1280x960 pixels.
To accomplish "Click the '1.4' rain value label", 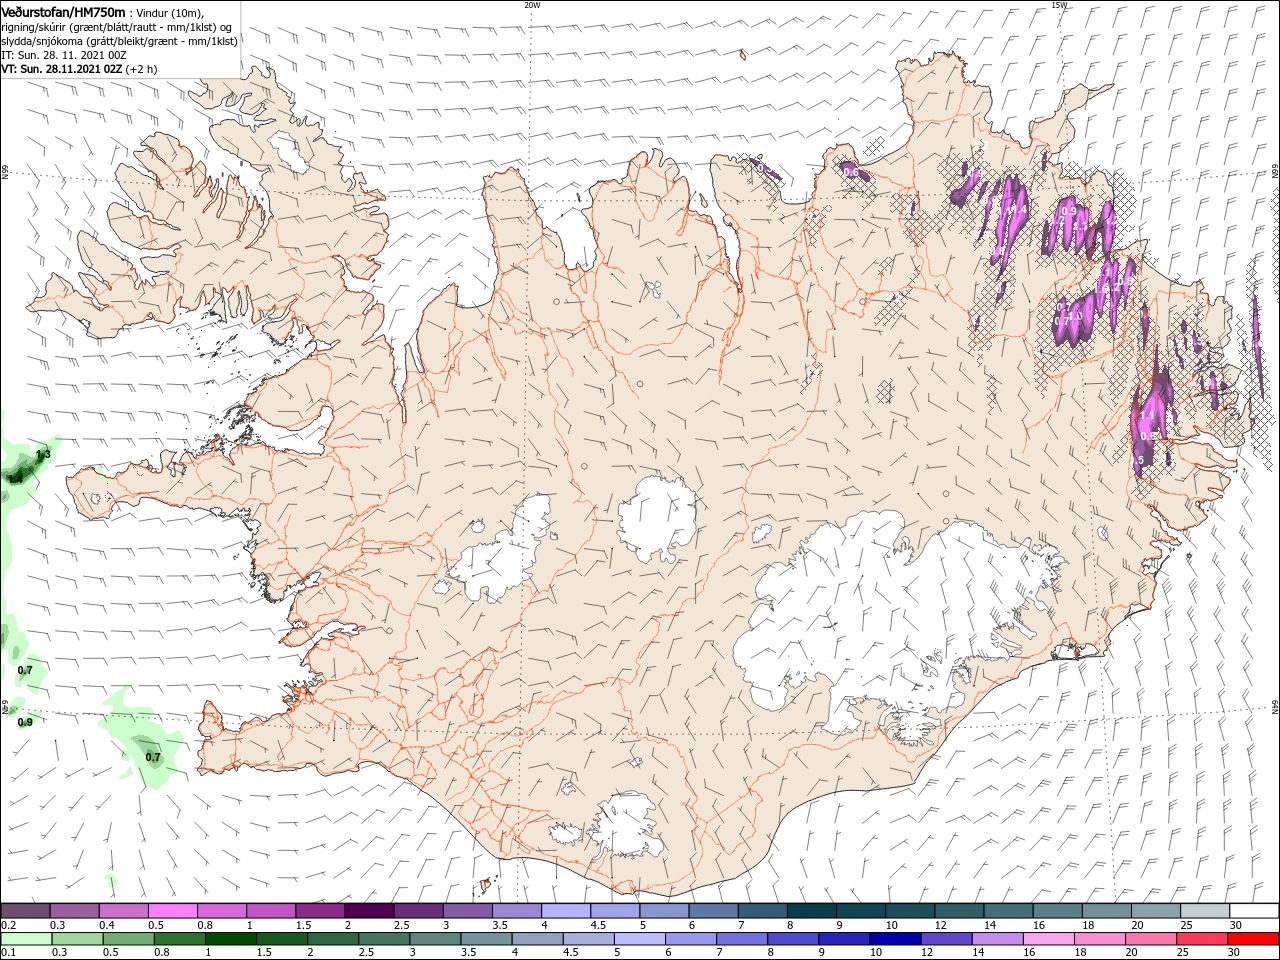I will pyautogui.click(x=15, y=479).
